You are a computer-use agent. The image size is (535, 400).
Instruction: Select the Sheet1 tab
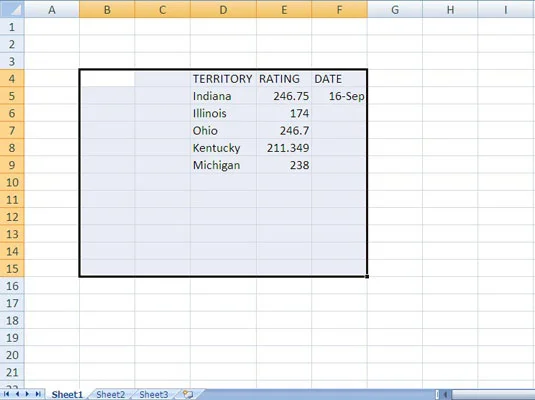(x=67, y=395)
